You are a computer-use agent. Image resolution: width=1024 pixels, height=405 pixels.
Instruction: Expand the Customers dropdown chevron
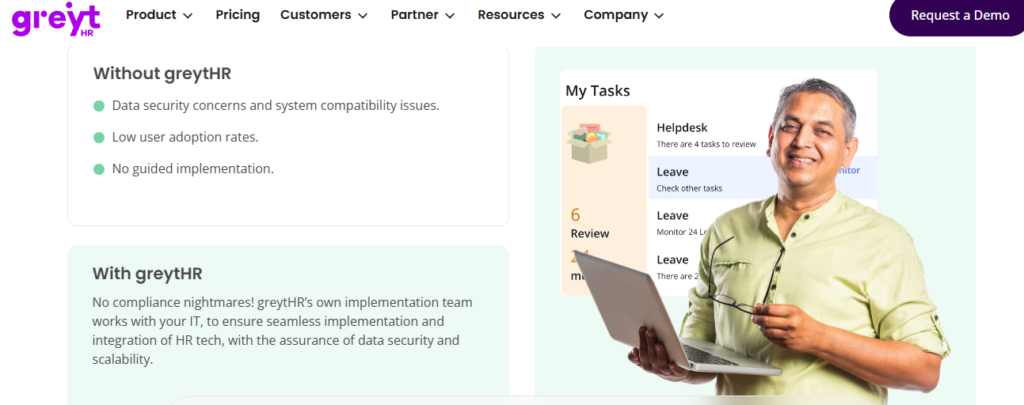(363, 16)
